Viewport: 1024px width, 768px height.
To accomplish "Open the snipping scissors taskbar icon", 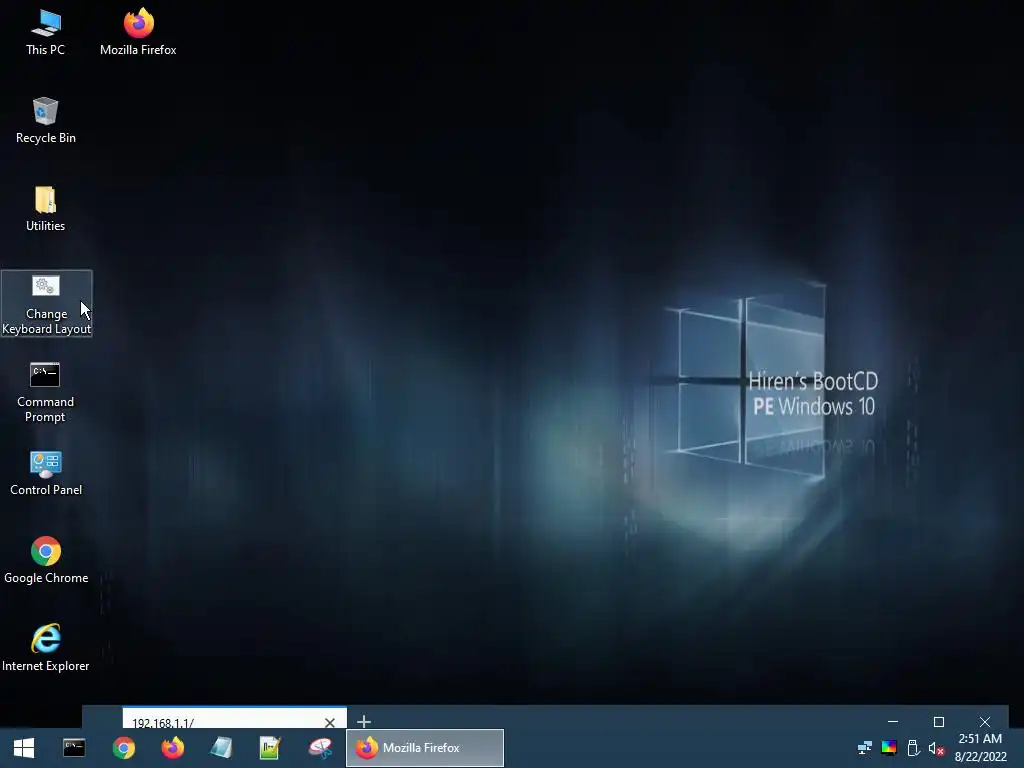I will 320,748.
